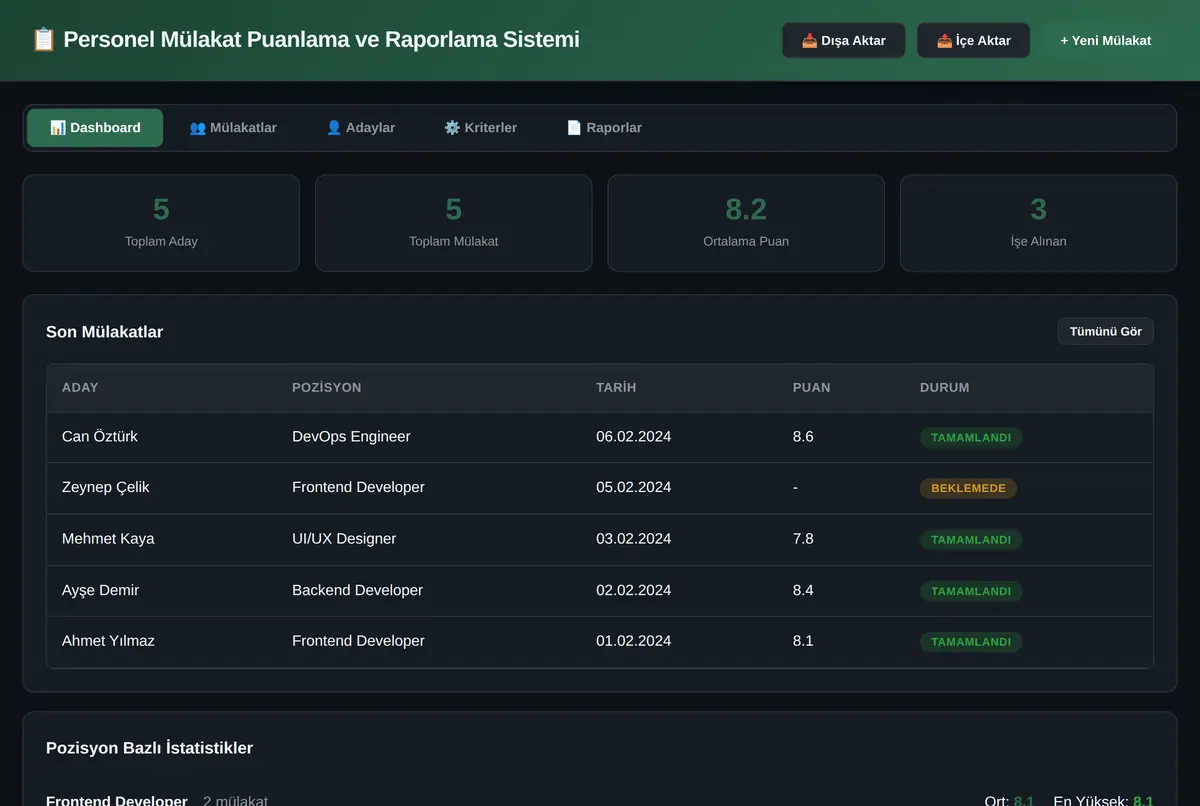Click the person icon on Adaylar tab

pyautogui.click(x=334, y=128)
